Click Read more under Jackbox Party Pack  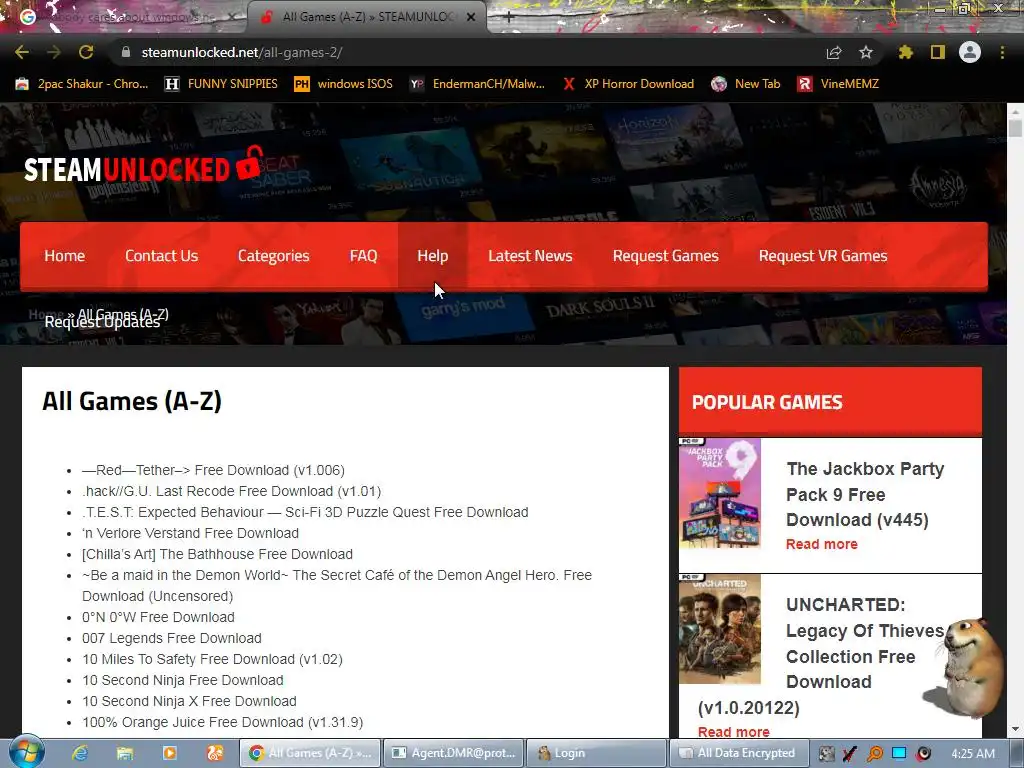(822, 544)
